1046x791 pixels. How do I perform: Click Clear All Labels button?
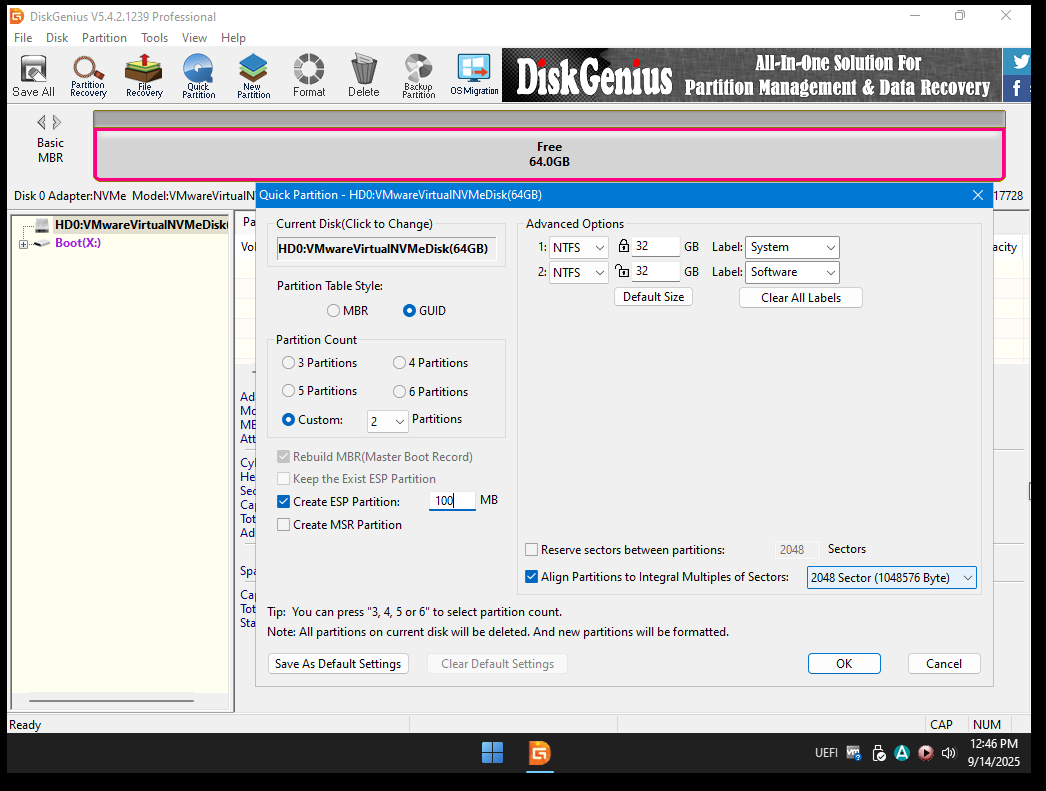[x=801, y=297]
